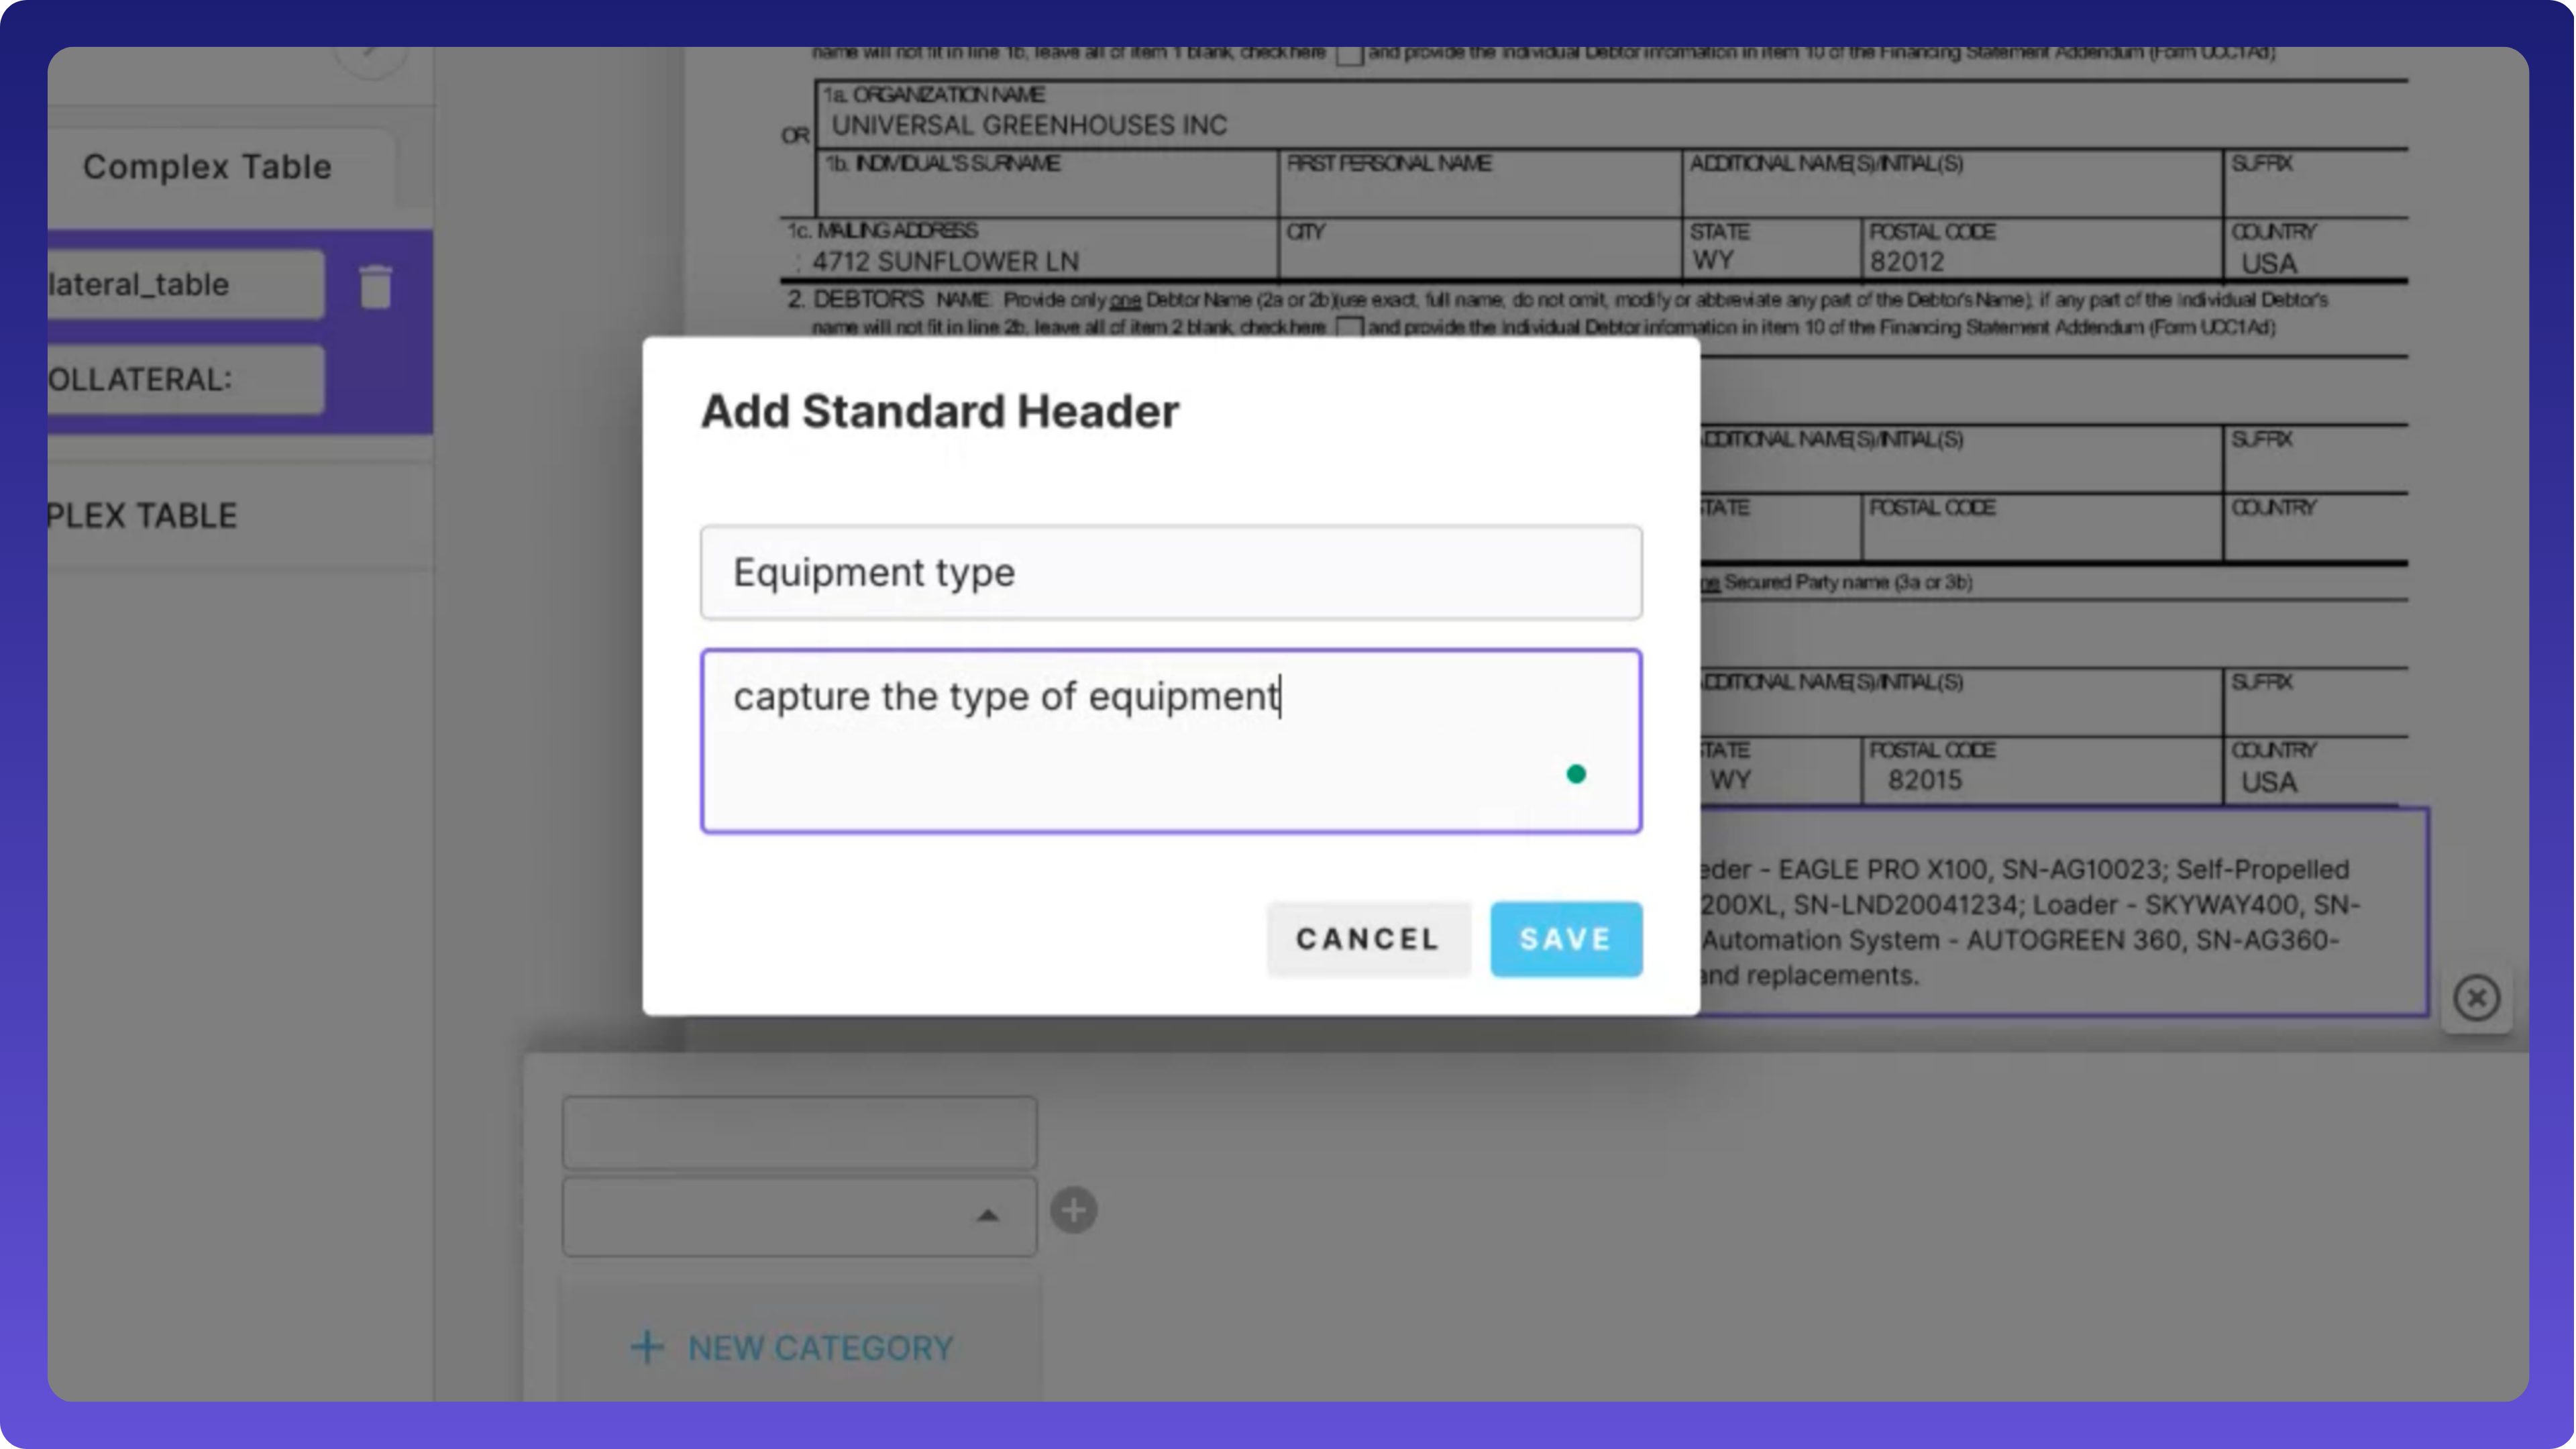
Task: Focus the Equipment type header name field
Action: coord(1170,572)
